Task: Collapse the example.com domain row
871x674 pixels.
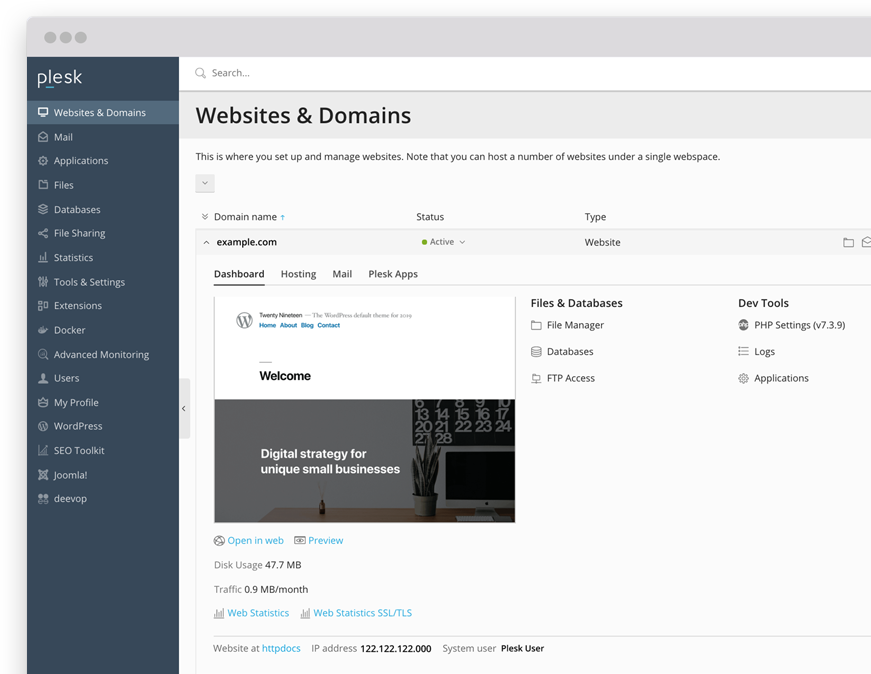Action: 206,242
